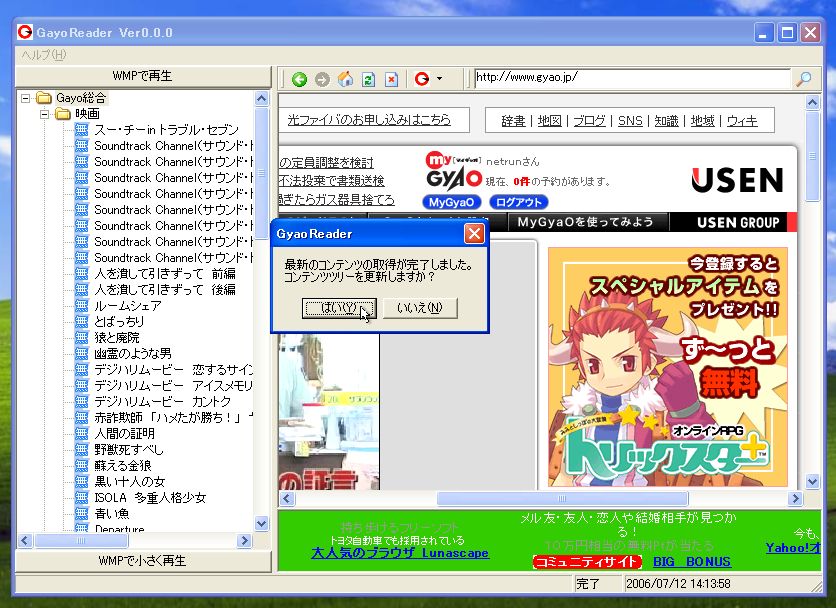Click the icon beside デジハリムービー アイスメモリ
Image resolution: width=836 pixels, height=608 pixels.
pyautogui.click(x=82, y=385)
